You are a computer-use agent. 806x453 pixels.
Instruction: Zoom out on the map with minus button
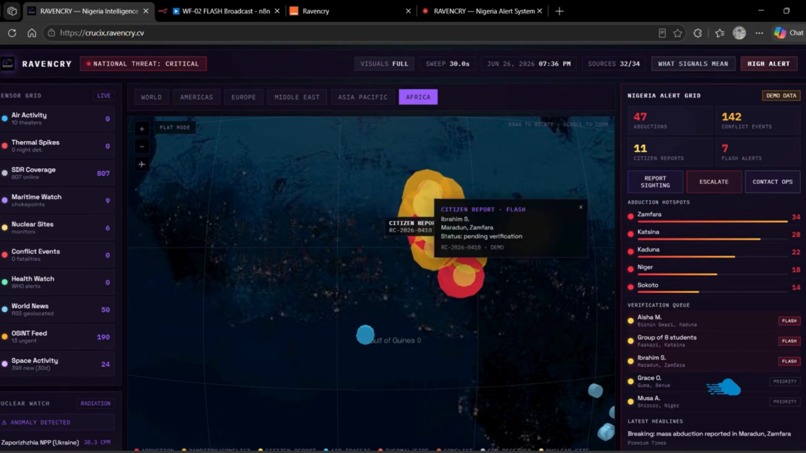click(x=142, y=147)
